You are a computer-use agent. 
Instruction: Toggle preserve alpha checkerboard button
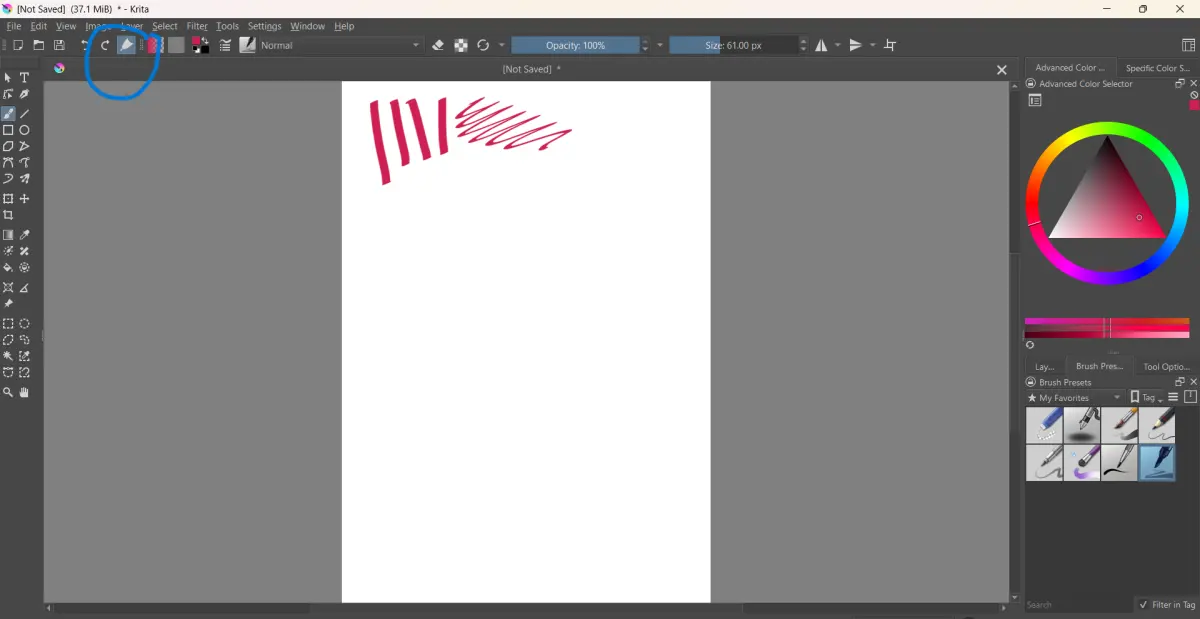tap(461, 45)
